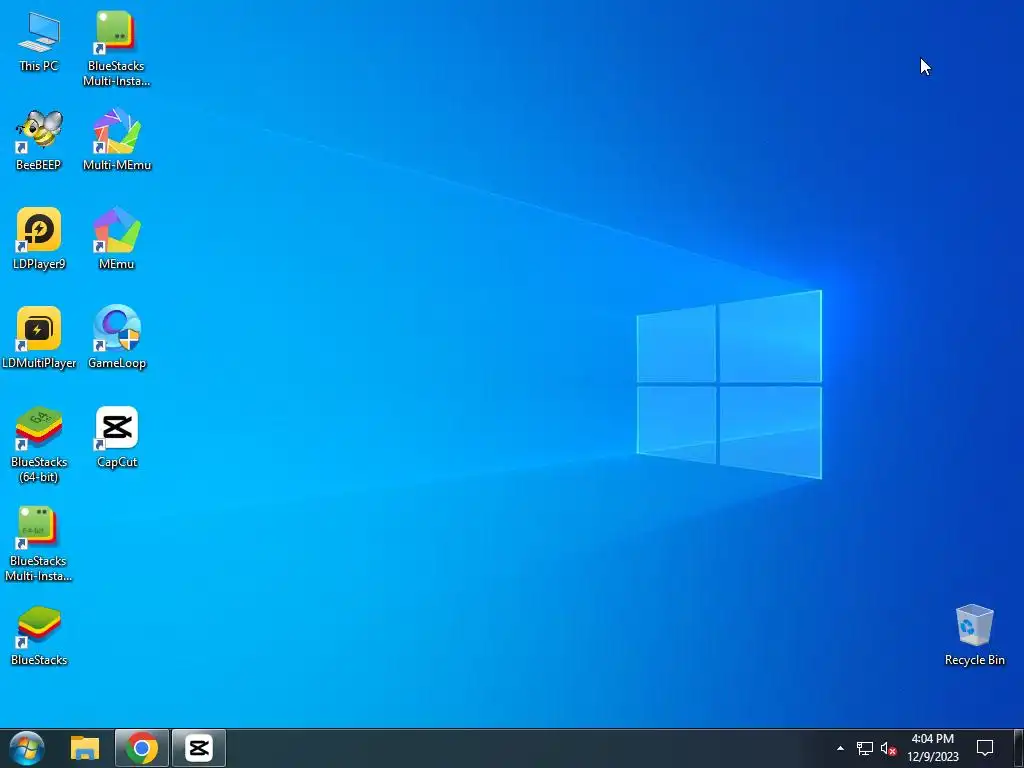This screenshot has height=768, width=1024.
Task: Select the Multi-MEmu desktop shortcut
Action: point(116,140)
